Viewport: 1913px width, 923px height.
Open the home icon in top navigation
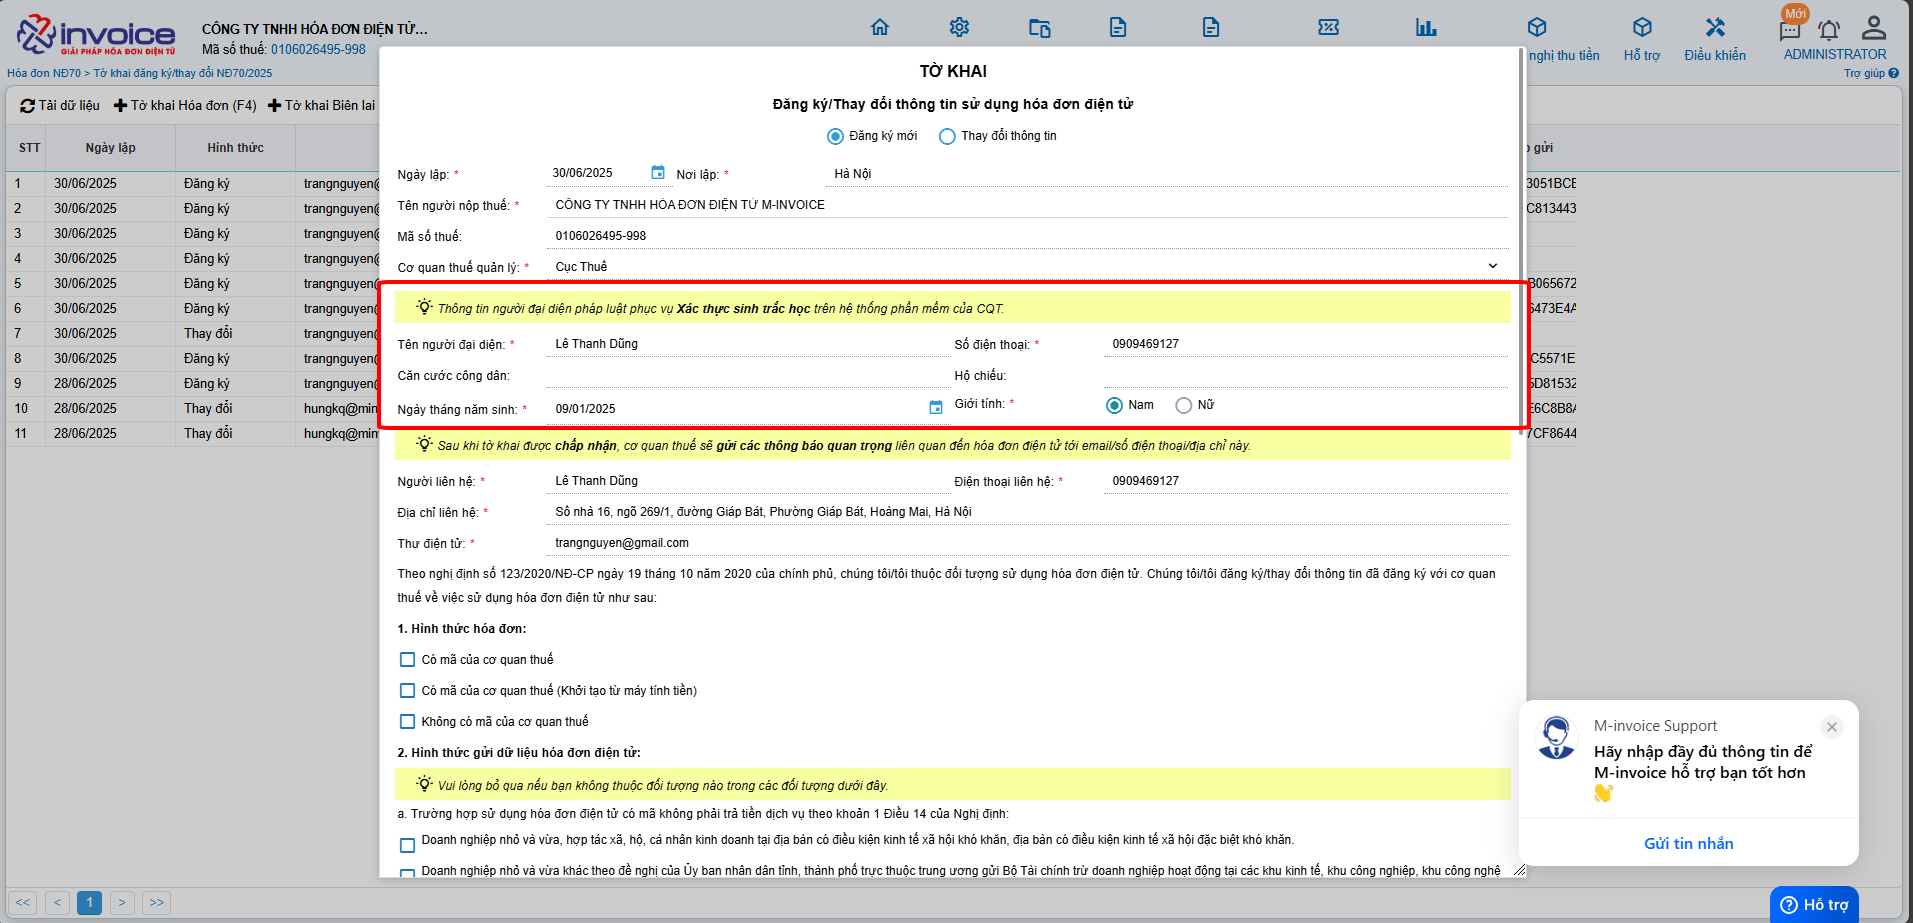click(880, 27)
